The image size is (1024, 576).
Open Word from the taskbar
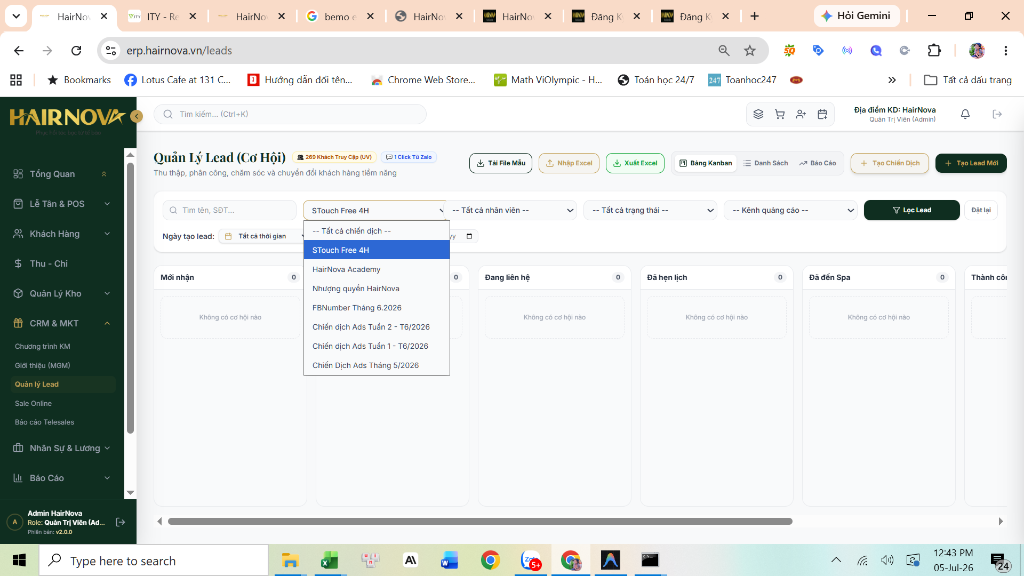pyautogui.click(x=449, y=560)
